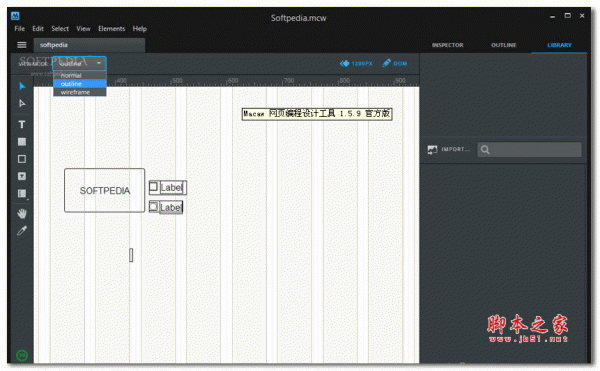The width and height of the screenshot is (600, 371).
Task: Select the filled rectangle tool
Action: pos(22,142)
